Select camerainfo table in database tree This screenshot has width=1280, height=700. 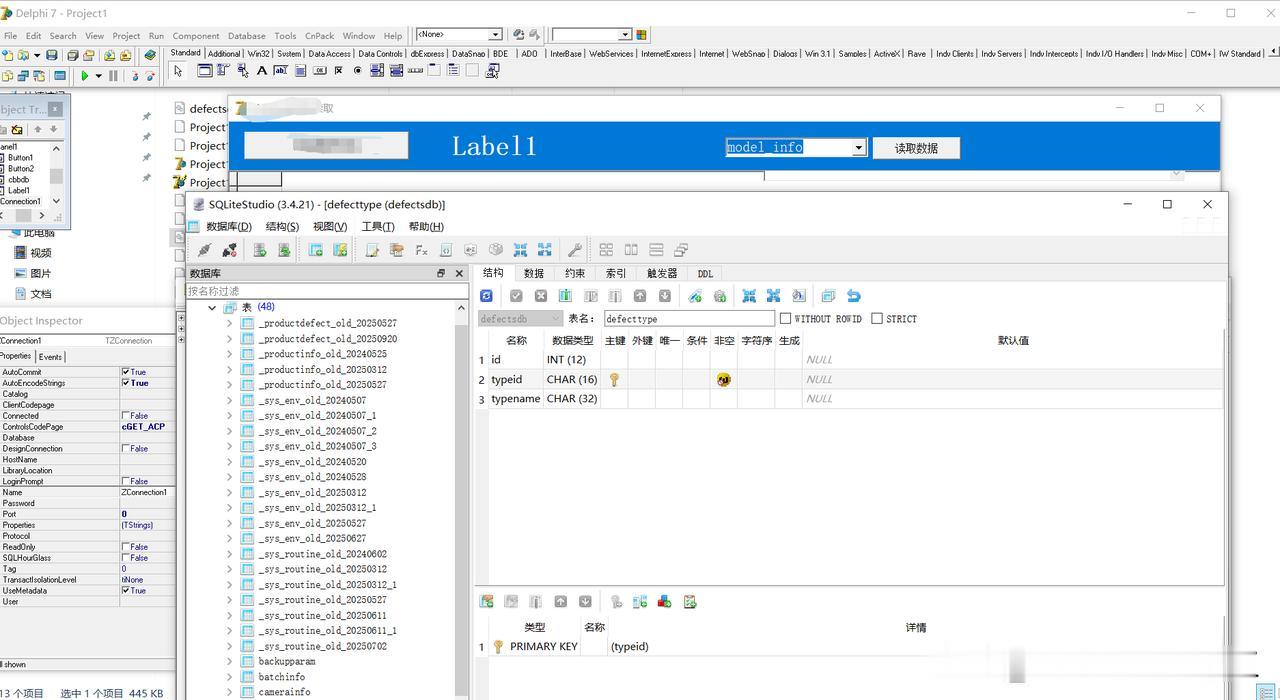pyautogui.click(x=284, y=692)
